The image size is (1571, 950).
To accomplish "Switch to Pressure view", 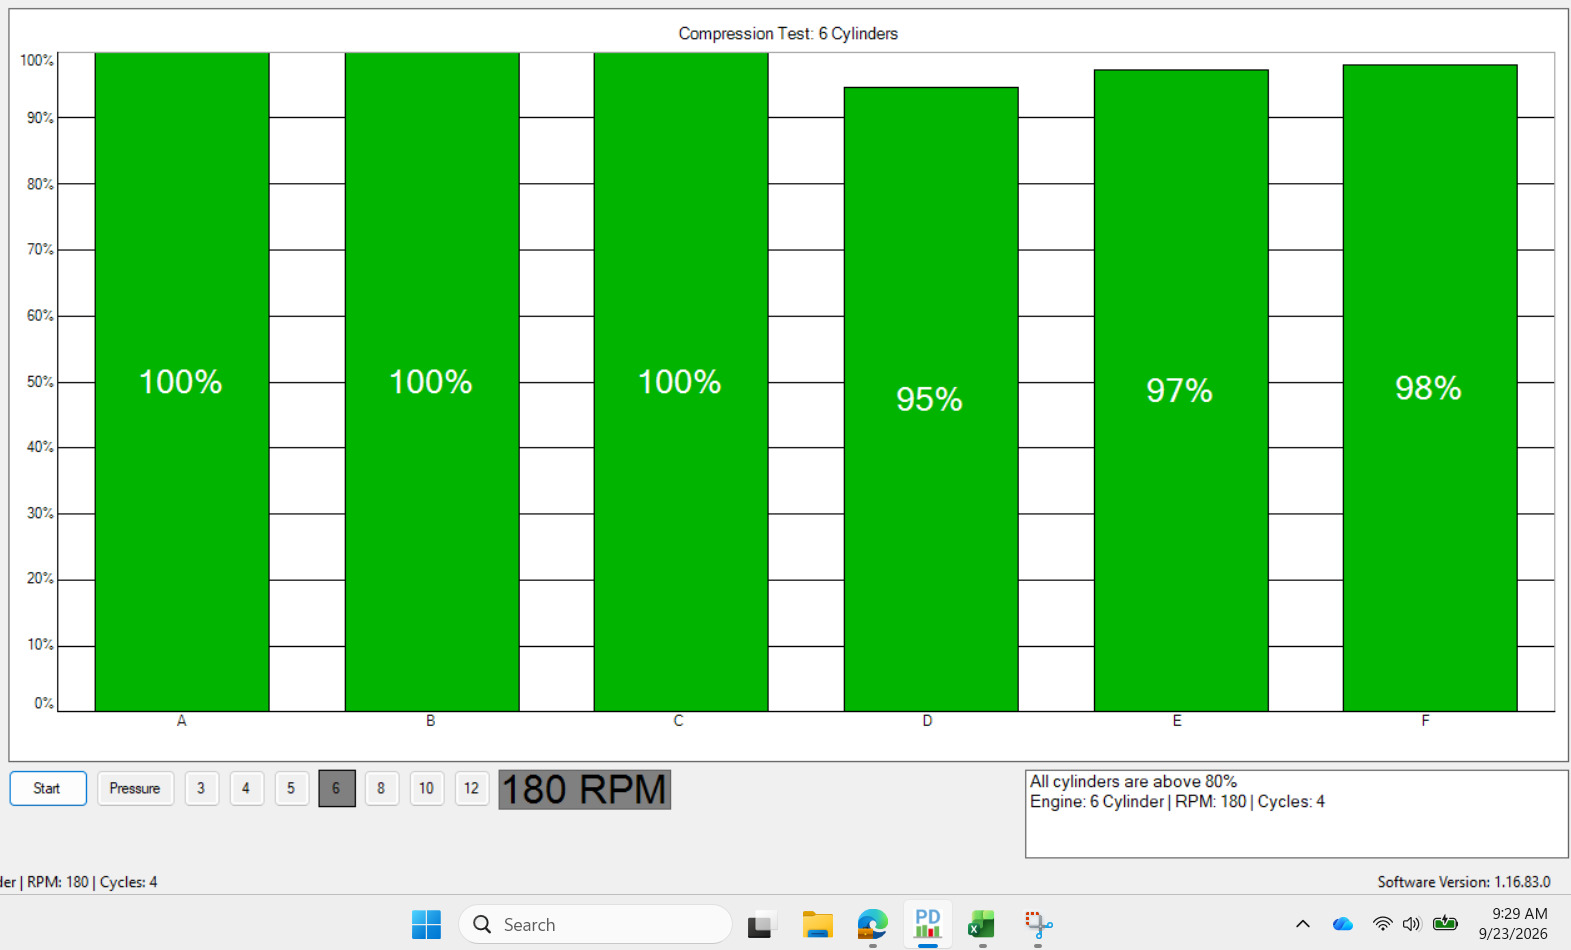I will (135, 788).
